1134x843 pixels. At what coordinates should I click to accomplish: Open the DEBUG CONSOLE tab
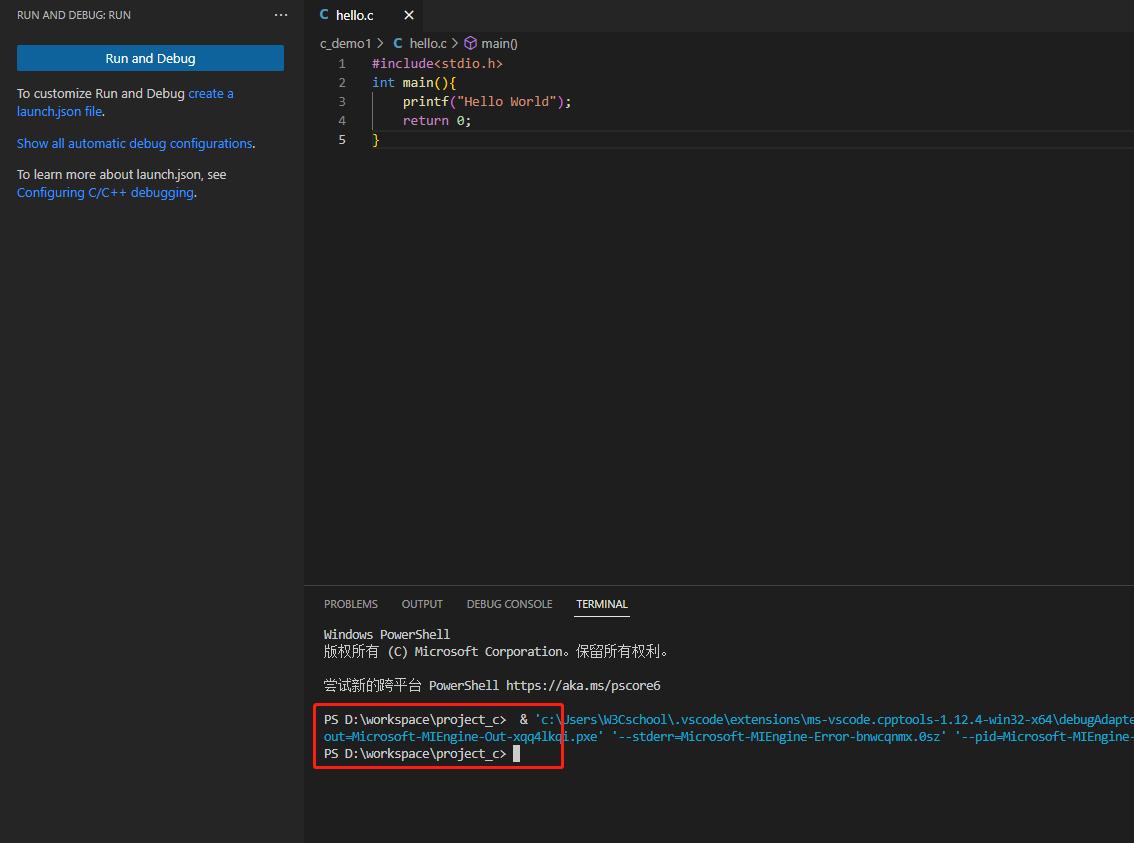tap(509, 604)
